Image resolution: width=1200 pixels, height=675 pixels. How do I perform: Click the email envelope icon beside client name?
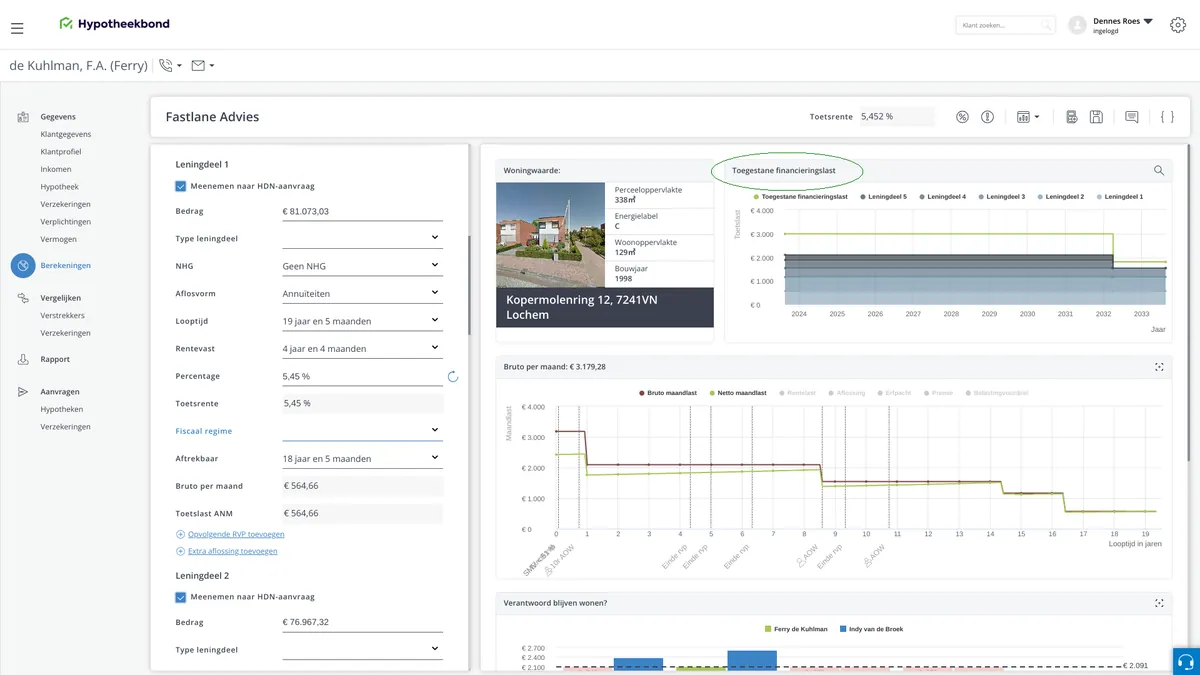click(198, 65)
